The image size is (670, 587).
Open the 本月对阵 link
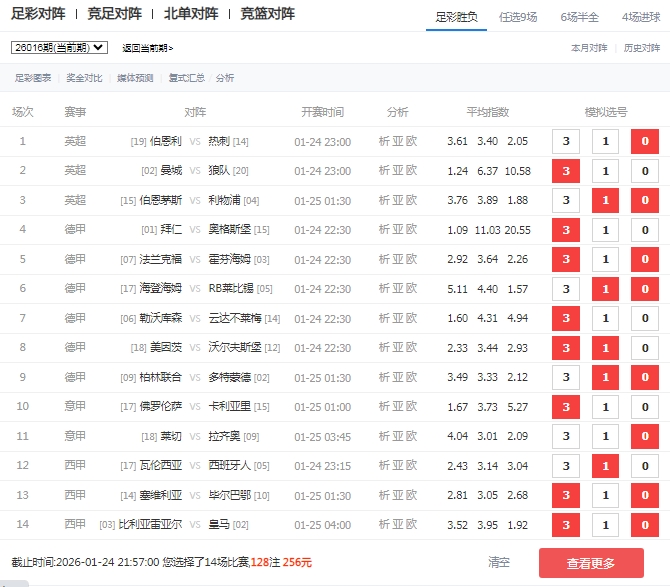pyautogui.click(x=589, y=48)
